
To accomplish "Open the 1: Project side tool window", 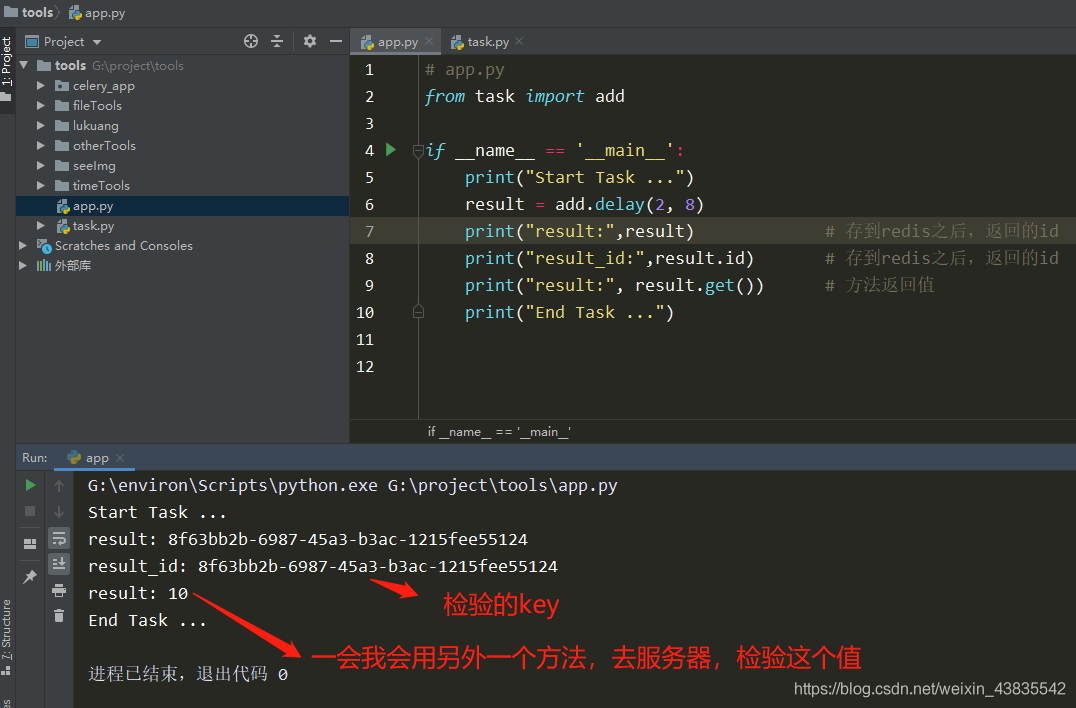I will point(7,67).
